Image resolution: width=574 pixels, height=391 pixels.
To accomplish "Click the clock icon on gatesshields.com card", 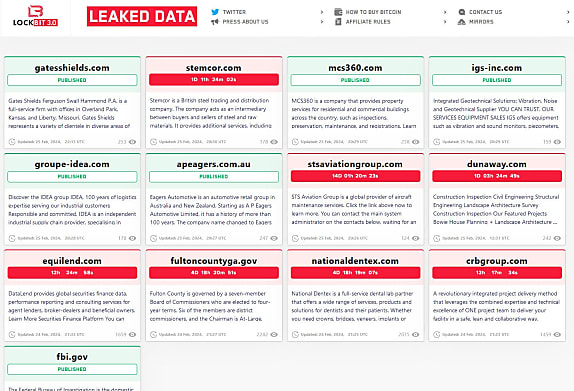I will 12,142.
